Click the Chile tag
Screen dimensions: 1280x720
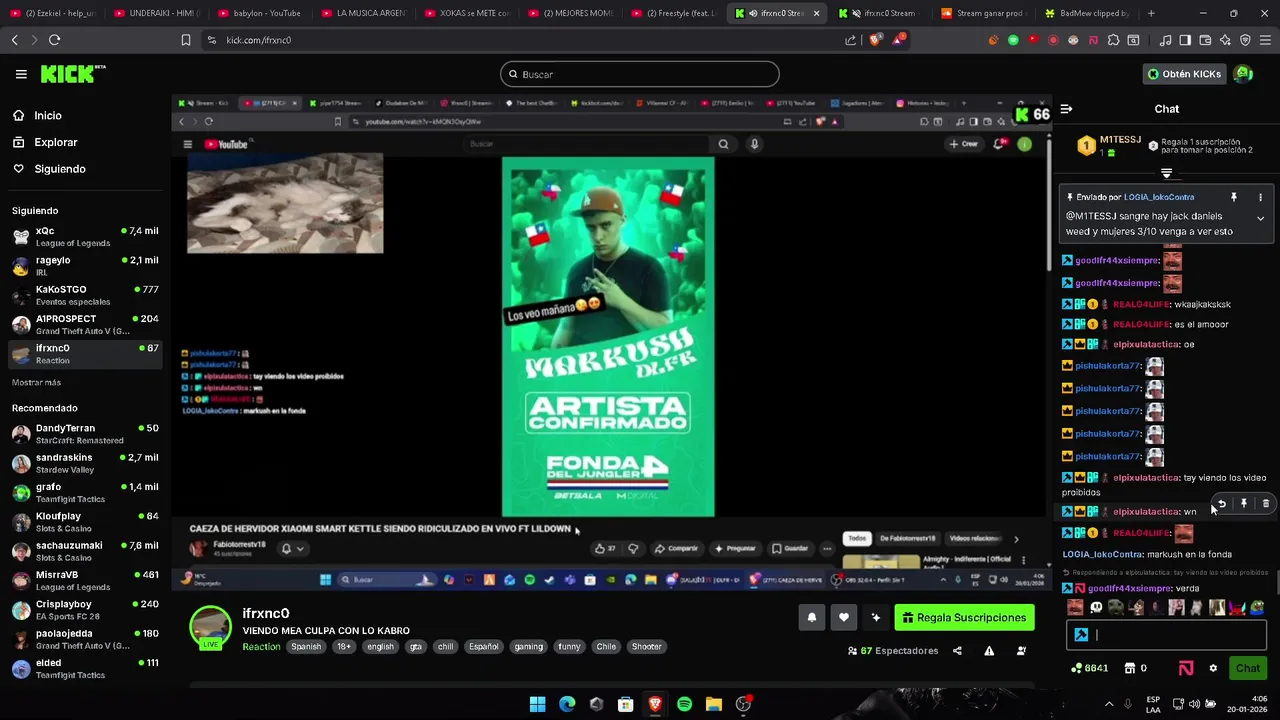[x=606, y=647]
